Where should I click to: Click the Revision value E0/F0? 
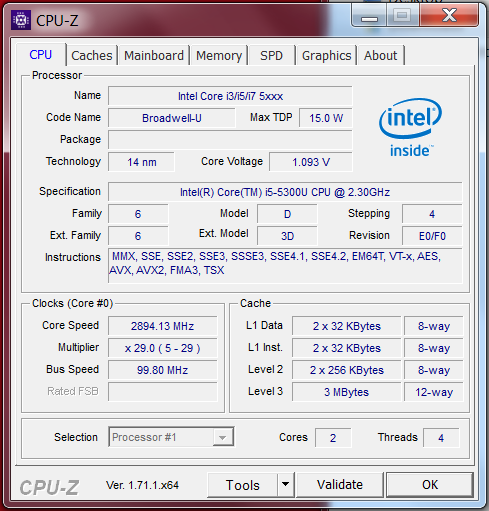tap(432, 236)
